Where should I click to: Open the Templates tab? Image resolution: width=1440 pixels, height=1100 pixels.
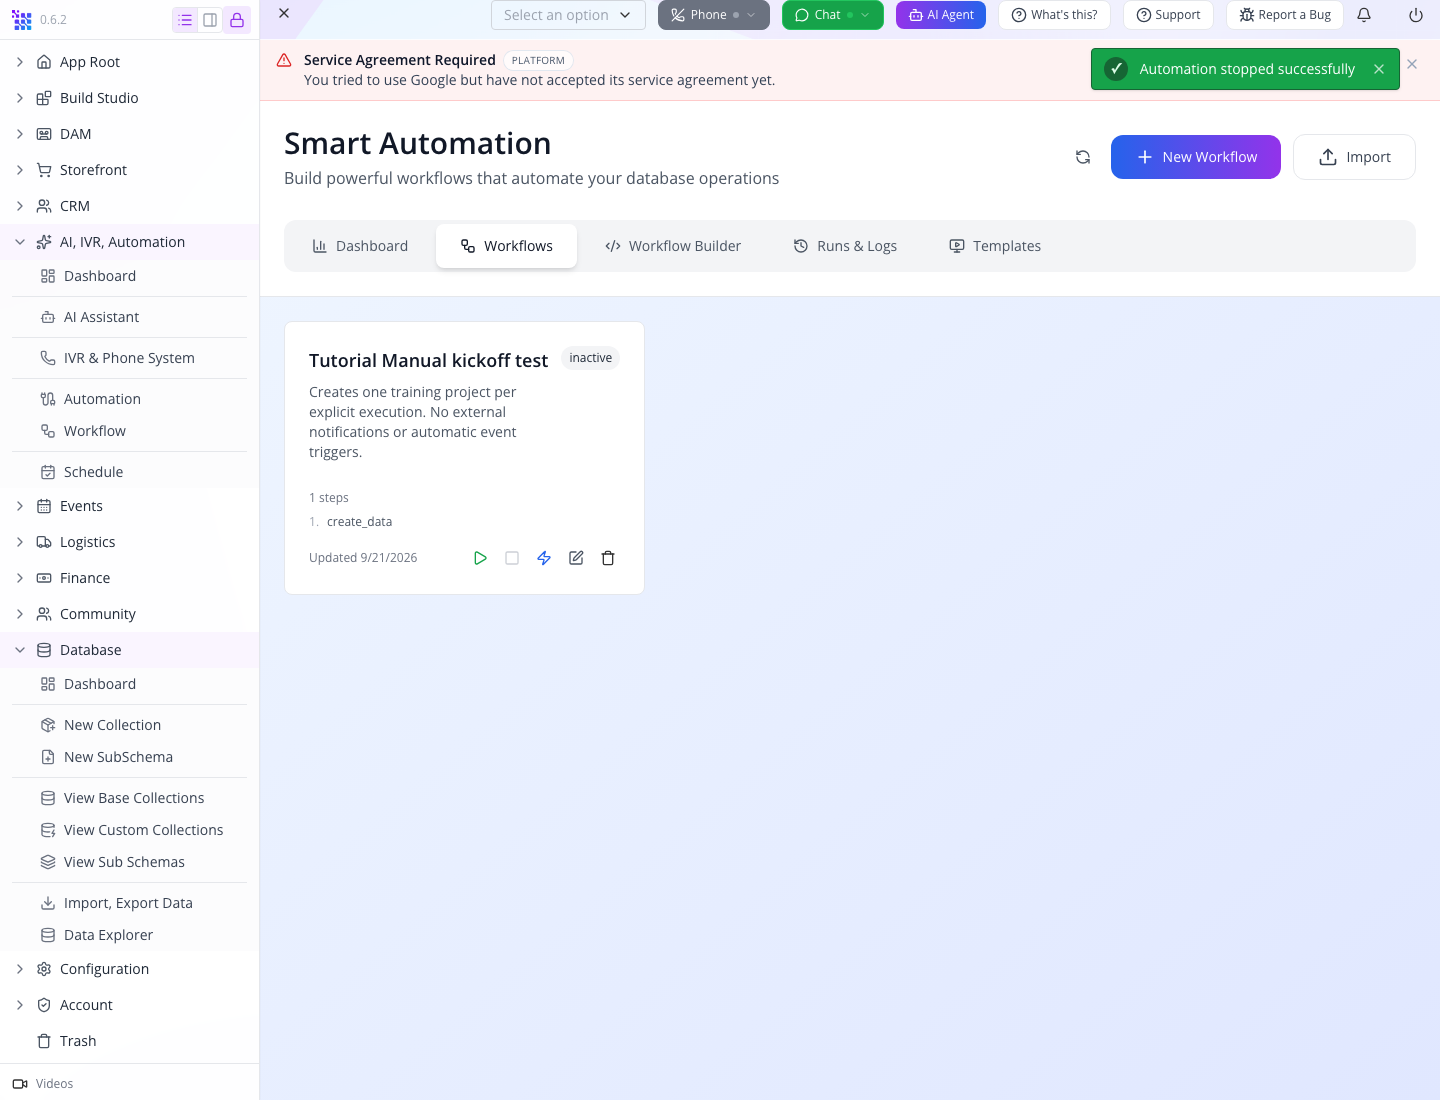(995, 246)
